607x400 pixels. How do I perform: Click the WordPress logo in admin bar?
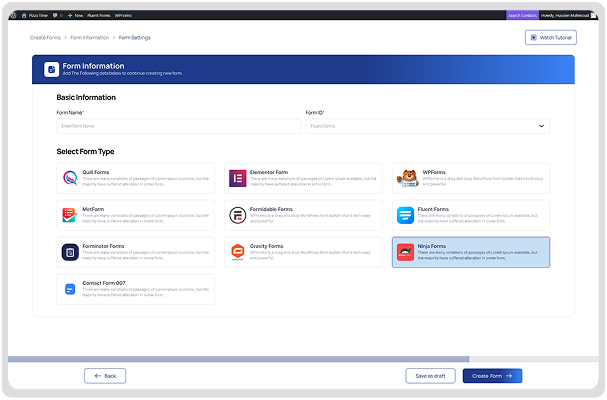click(x=14, y=15)
